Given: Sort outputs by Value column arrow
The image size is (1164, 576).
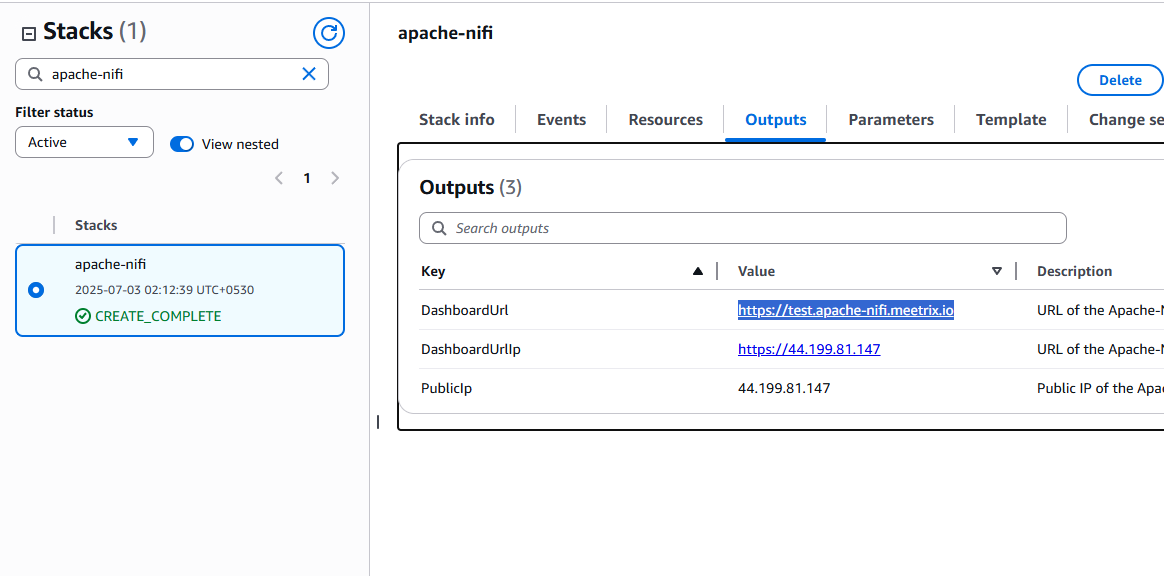Looking at the screenshot, I should [997, 272].
